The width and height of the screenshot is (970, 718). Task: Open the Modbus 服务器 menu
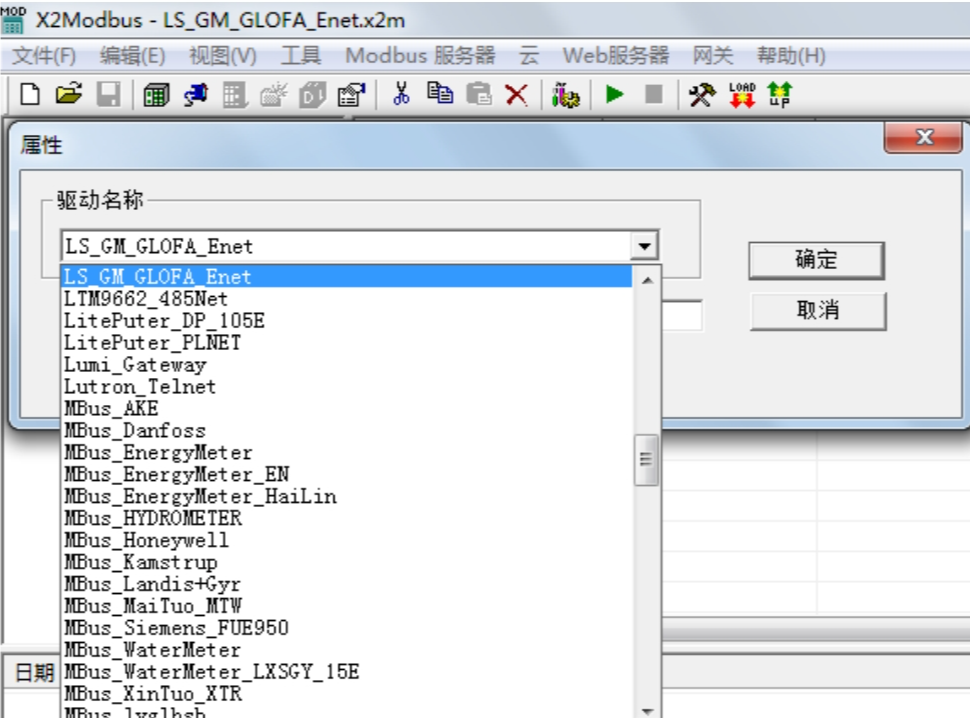[x=420, y=56]
